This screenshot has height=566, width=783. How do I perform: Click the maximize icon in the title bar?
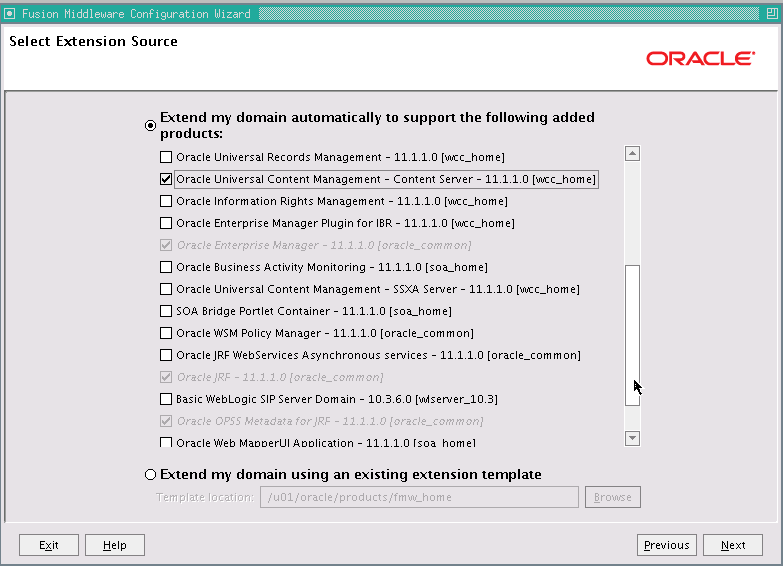point(772,13)
